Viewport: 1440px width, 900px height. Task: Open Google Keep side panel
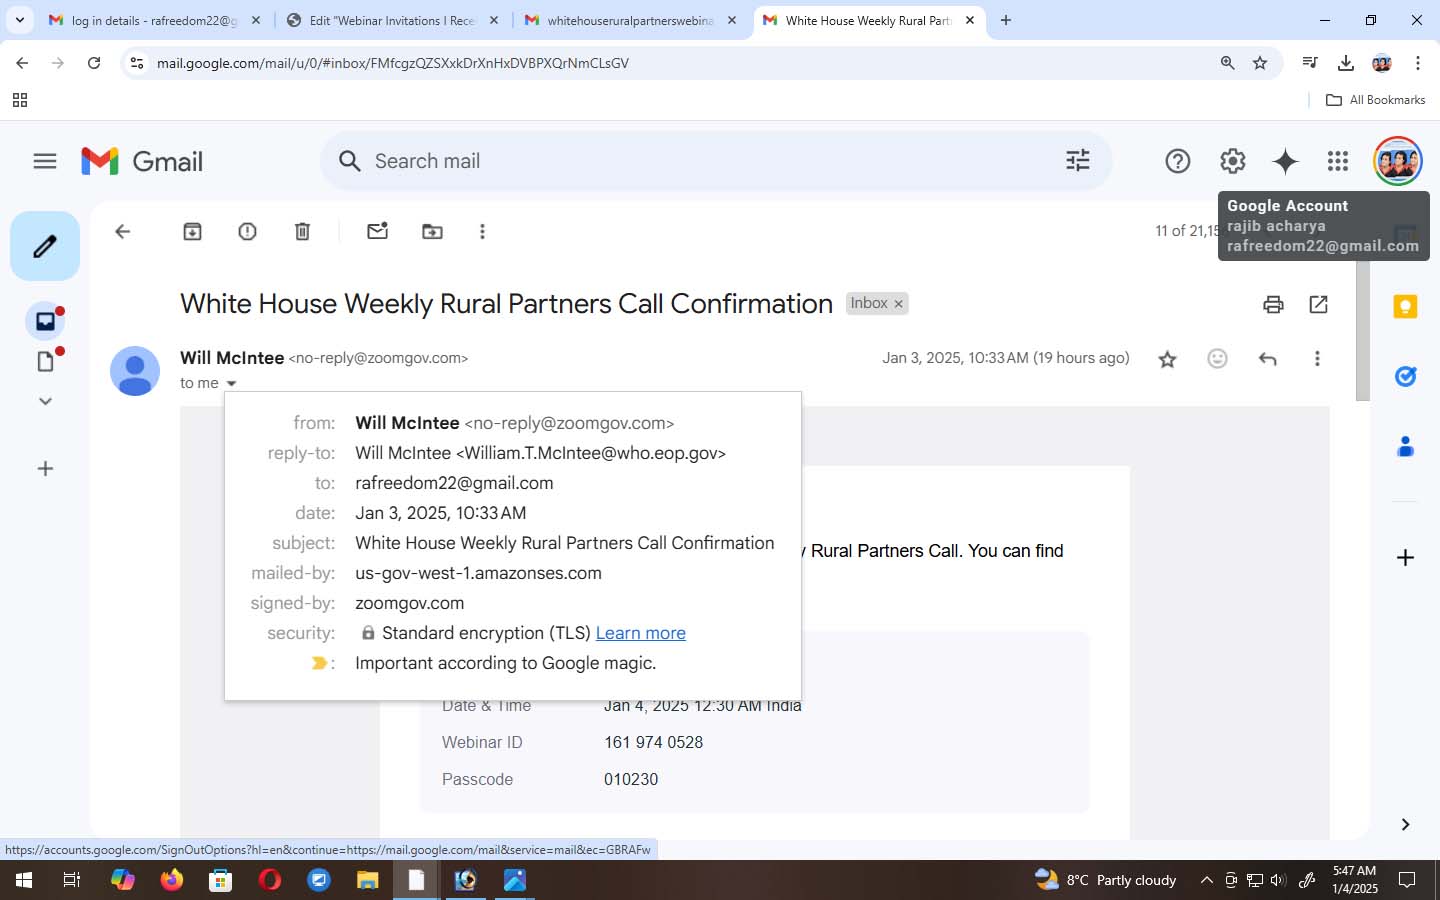tap(1405, 307)
